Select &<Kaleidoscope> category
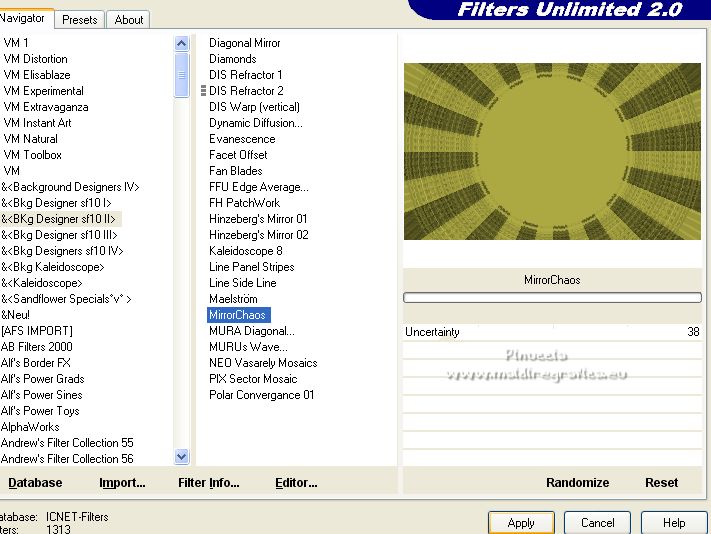 42,283
